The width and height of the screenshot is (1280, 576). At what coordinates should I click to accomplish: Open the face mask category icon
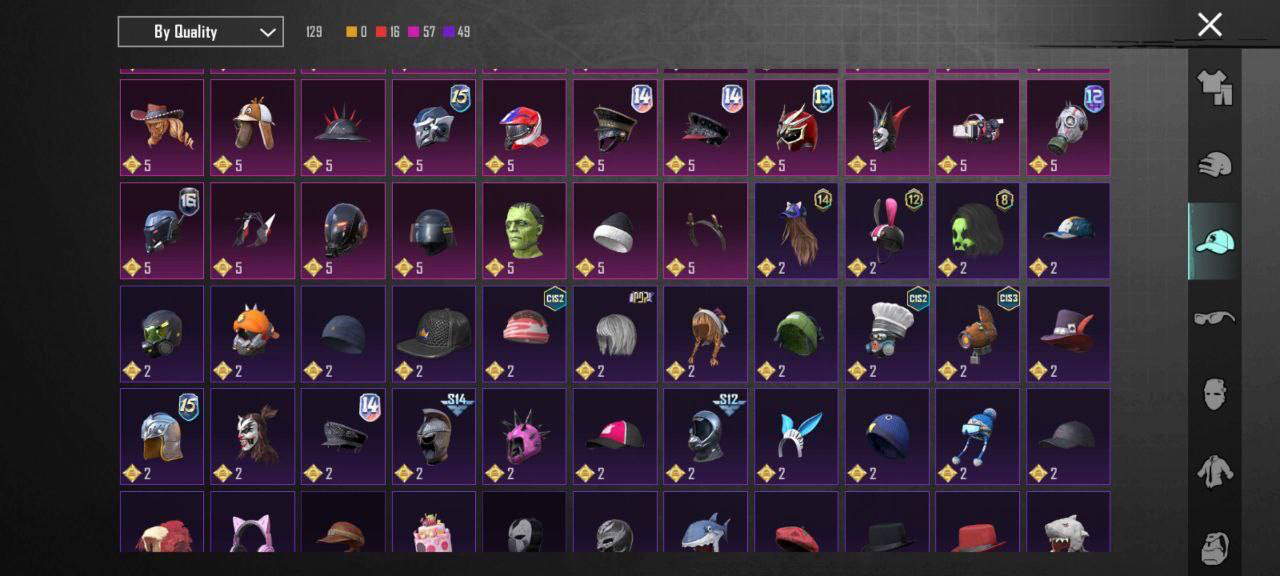[x=1214, y=394]
